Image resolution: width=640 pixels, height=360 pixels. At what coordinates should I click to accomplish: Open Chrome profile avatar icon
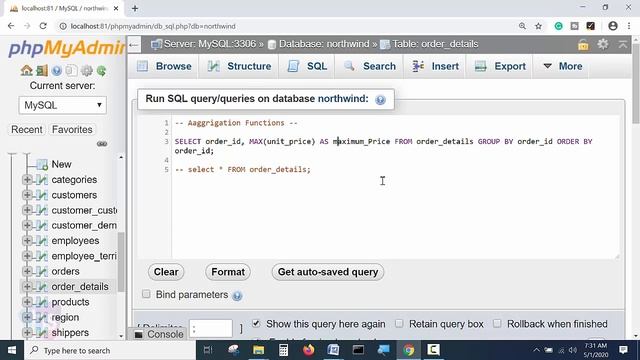pyautogui.click(x=613, y=26)
